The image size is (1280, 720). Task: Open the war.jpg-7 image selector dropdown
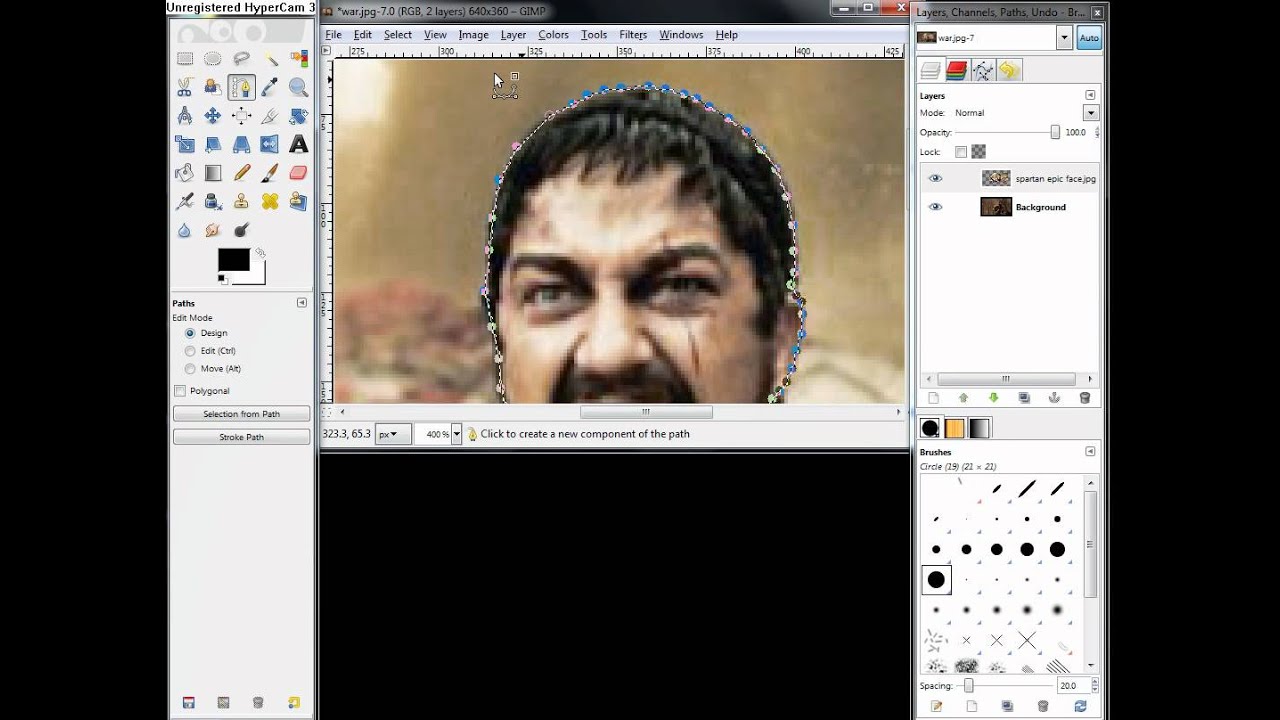pyautogui.click(x=1064, y=38)
